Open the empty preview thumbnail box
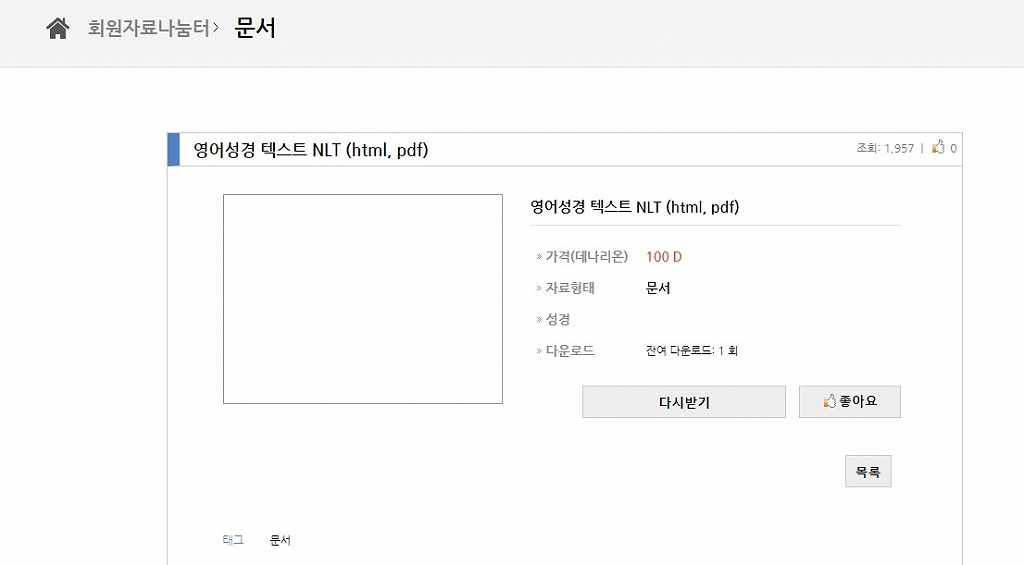The image size is (1024, 565). tap(362, 299)
